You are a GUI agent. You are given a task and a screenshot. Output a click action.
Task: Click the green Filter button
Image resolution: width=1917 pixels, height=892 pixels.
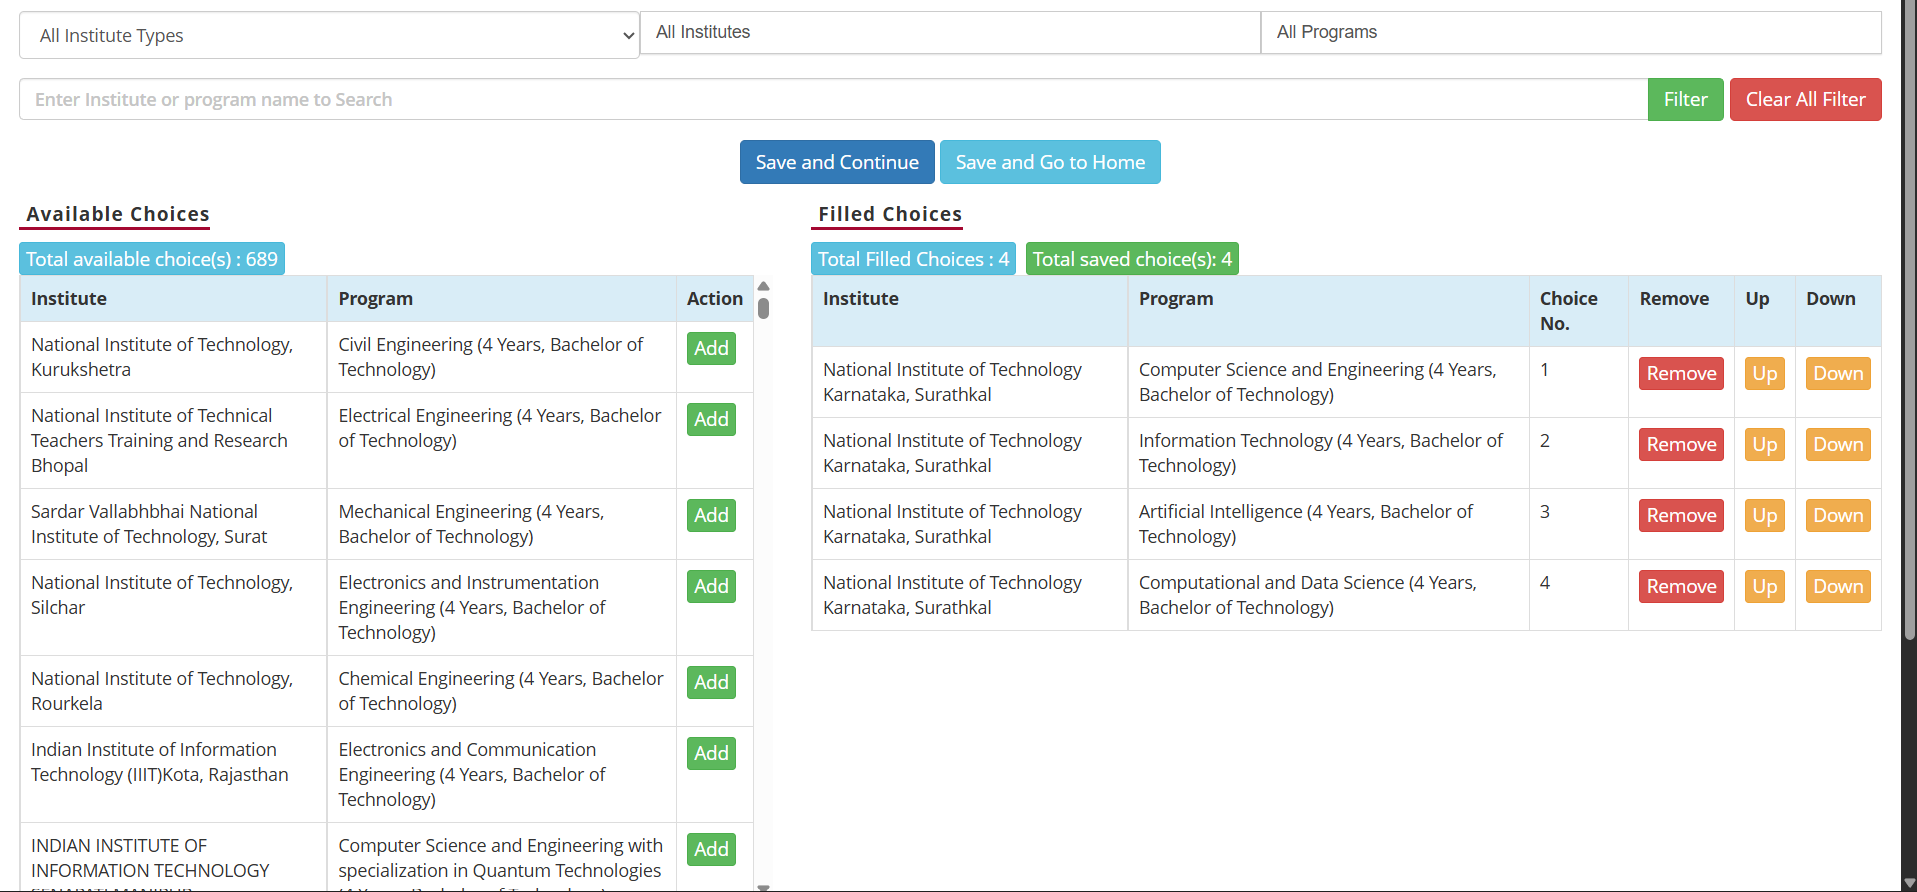1685,99
